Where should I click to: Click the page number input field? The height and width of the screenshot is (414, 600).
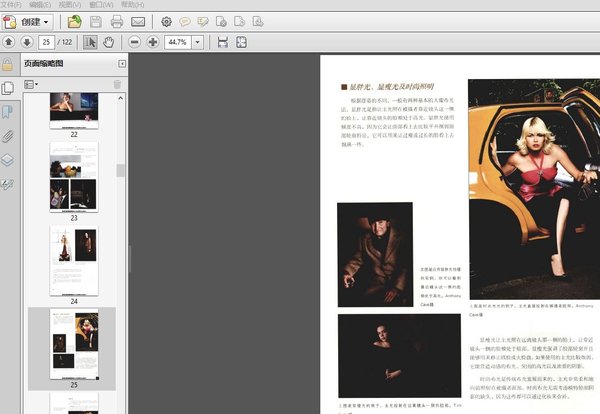pyautogui.click(x=47, y=42)
